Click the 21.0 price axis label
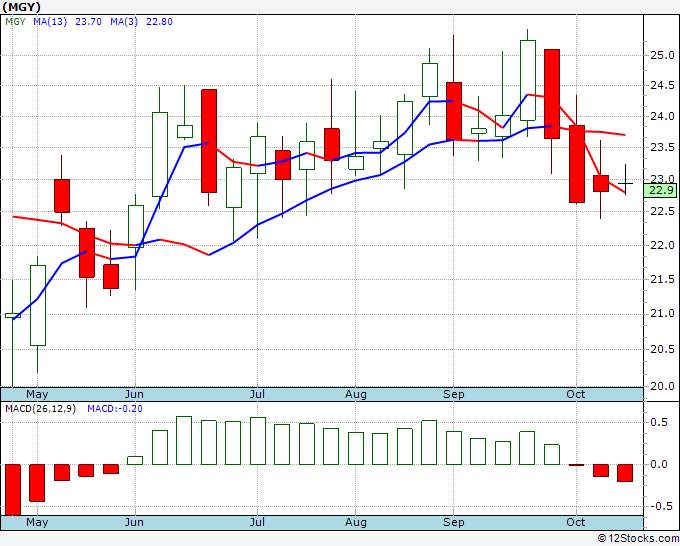Screen dimensions: 680x546 (x=662, y=314)
